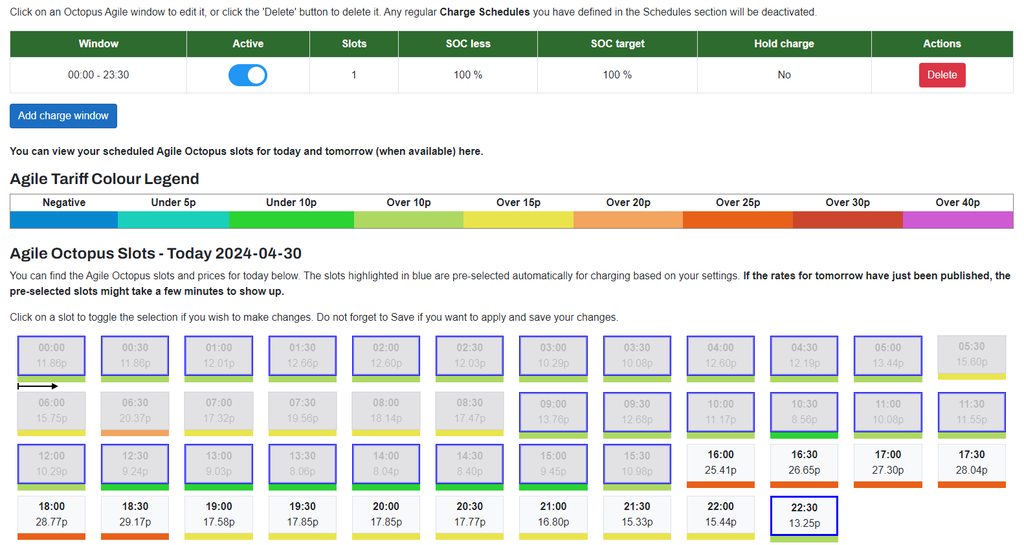Viewport: 1024px width, 545px height.
Task: Open the 00:00 - 23:30 window row
Action: point(98,75)
